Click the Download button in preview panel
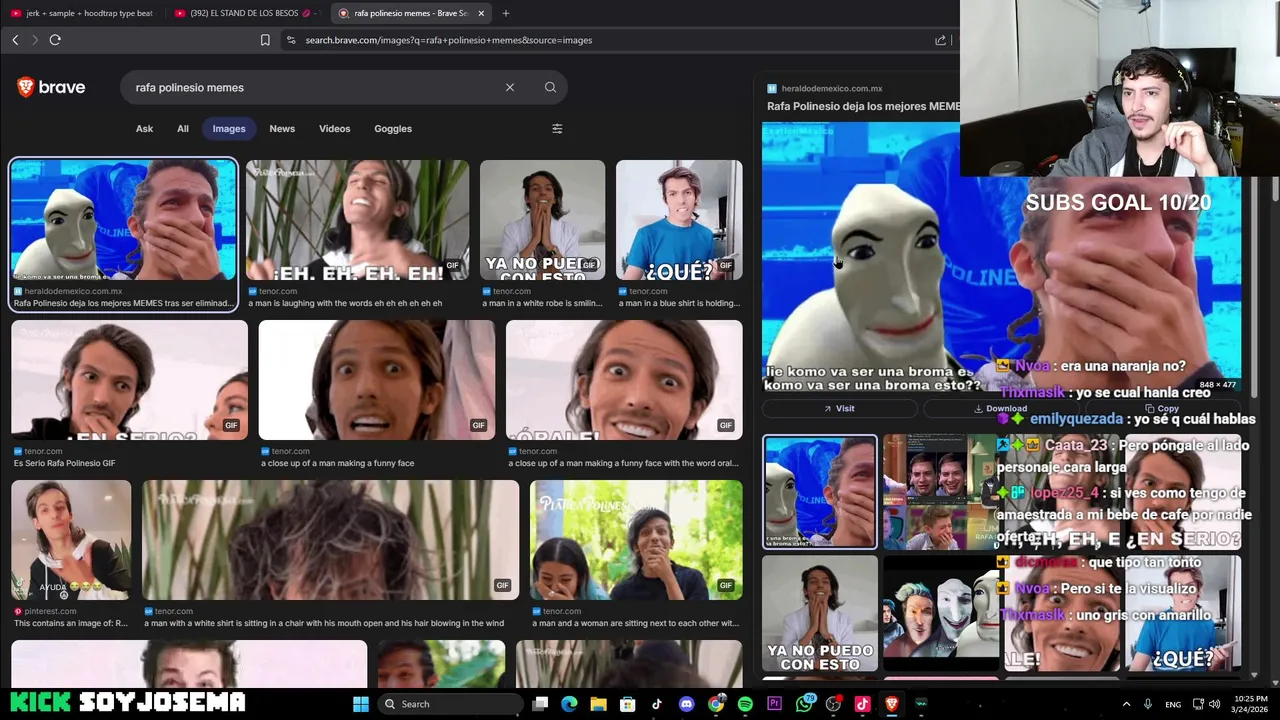1280x720 pixels. coord(1000,408)
